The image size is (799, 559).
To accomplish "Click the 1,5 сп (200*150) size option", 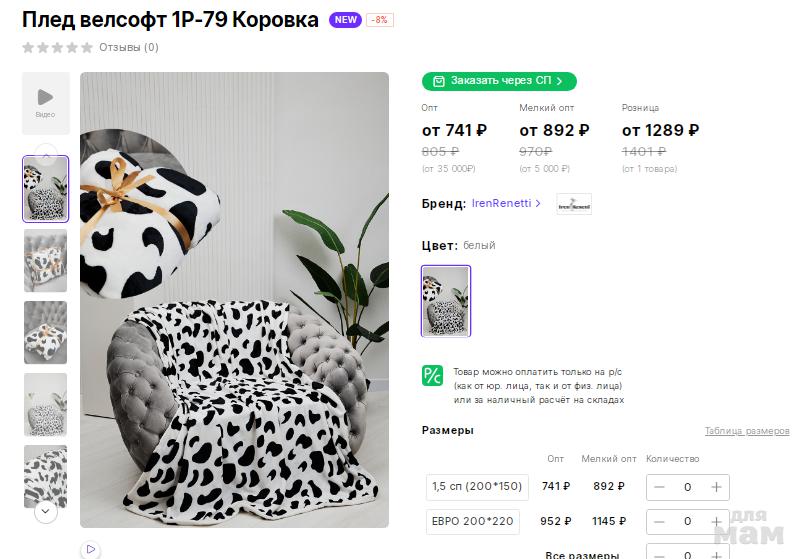I will click(x=476, y=487).
